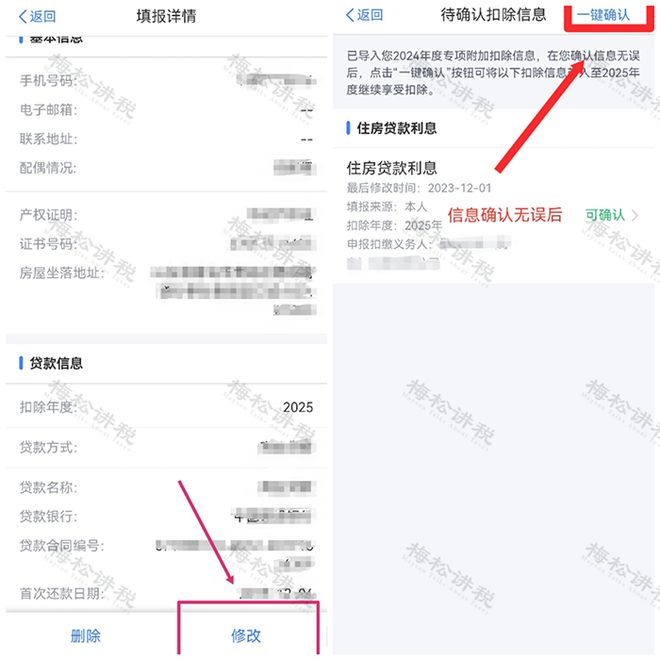Expand the chevron next to 可确认
The height and width of the screenshot is (660, 660).
tap(635, 215)
